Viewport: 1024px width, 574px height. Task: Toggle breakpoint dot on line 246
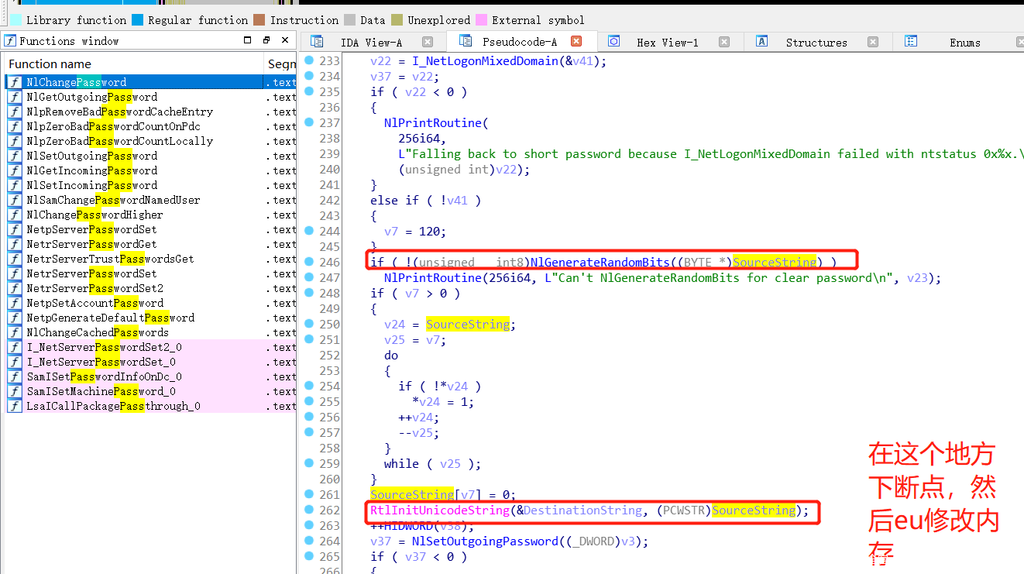coord(308,262)
